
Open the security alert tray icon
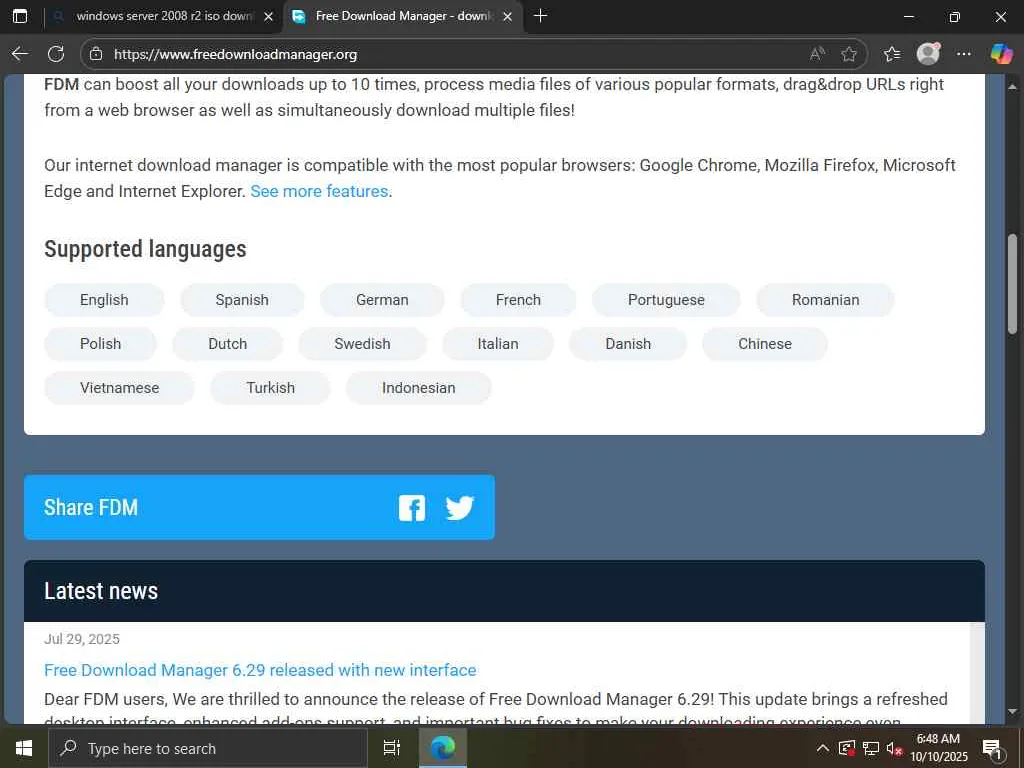coord(847,748)
